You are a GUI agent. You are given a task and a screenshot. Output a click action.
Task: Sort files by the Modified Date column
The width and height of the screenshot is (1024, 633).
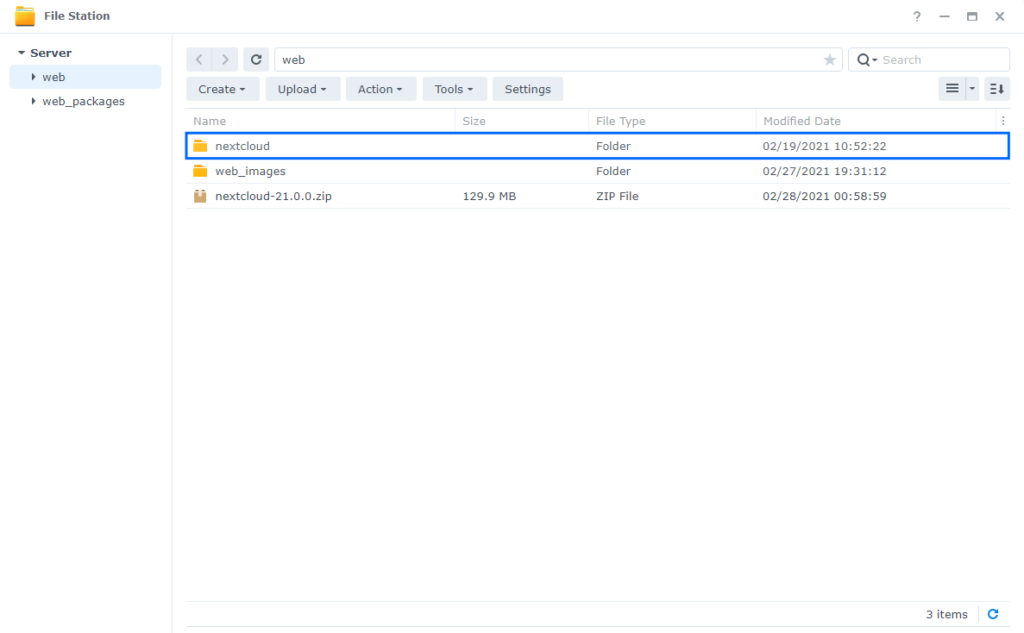pos(801,120)
